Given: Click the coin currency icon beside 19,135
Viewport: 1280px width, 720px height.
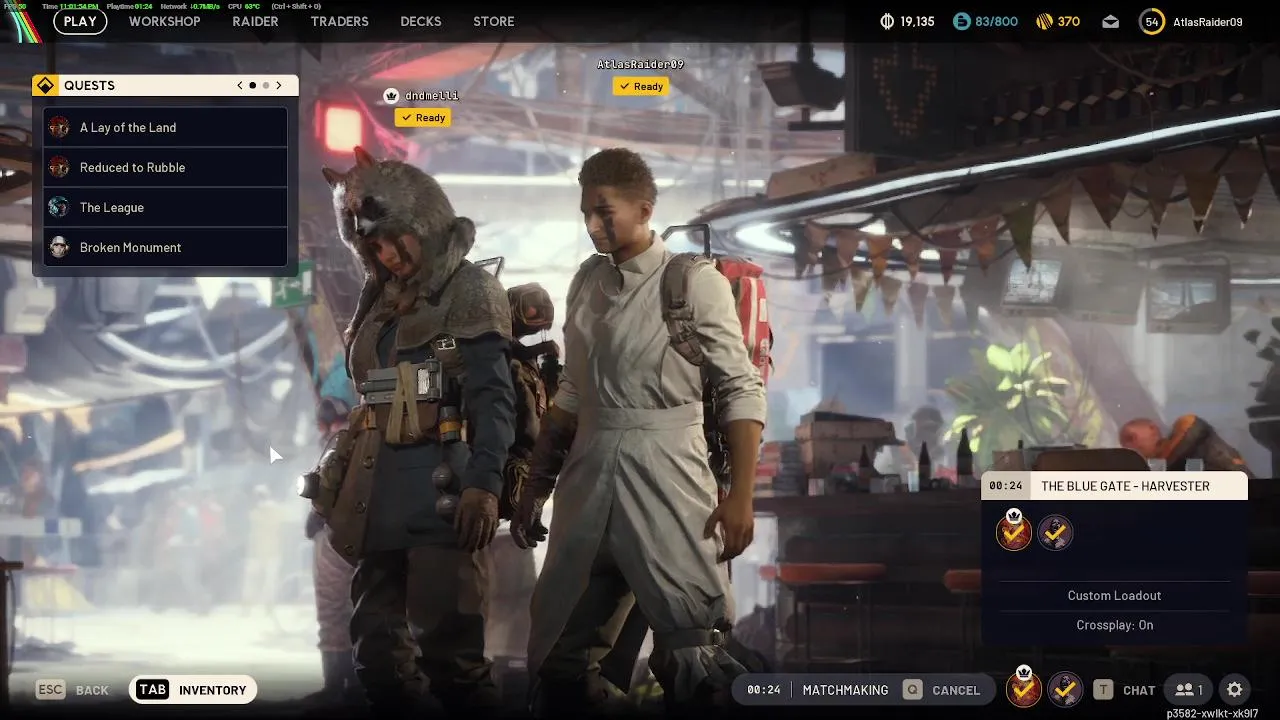Looking at the screenshot, I should point(887,21).
